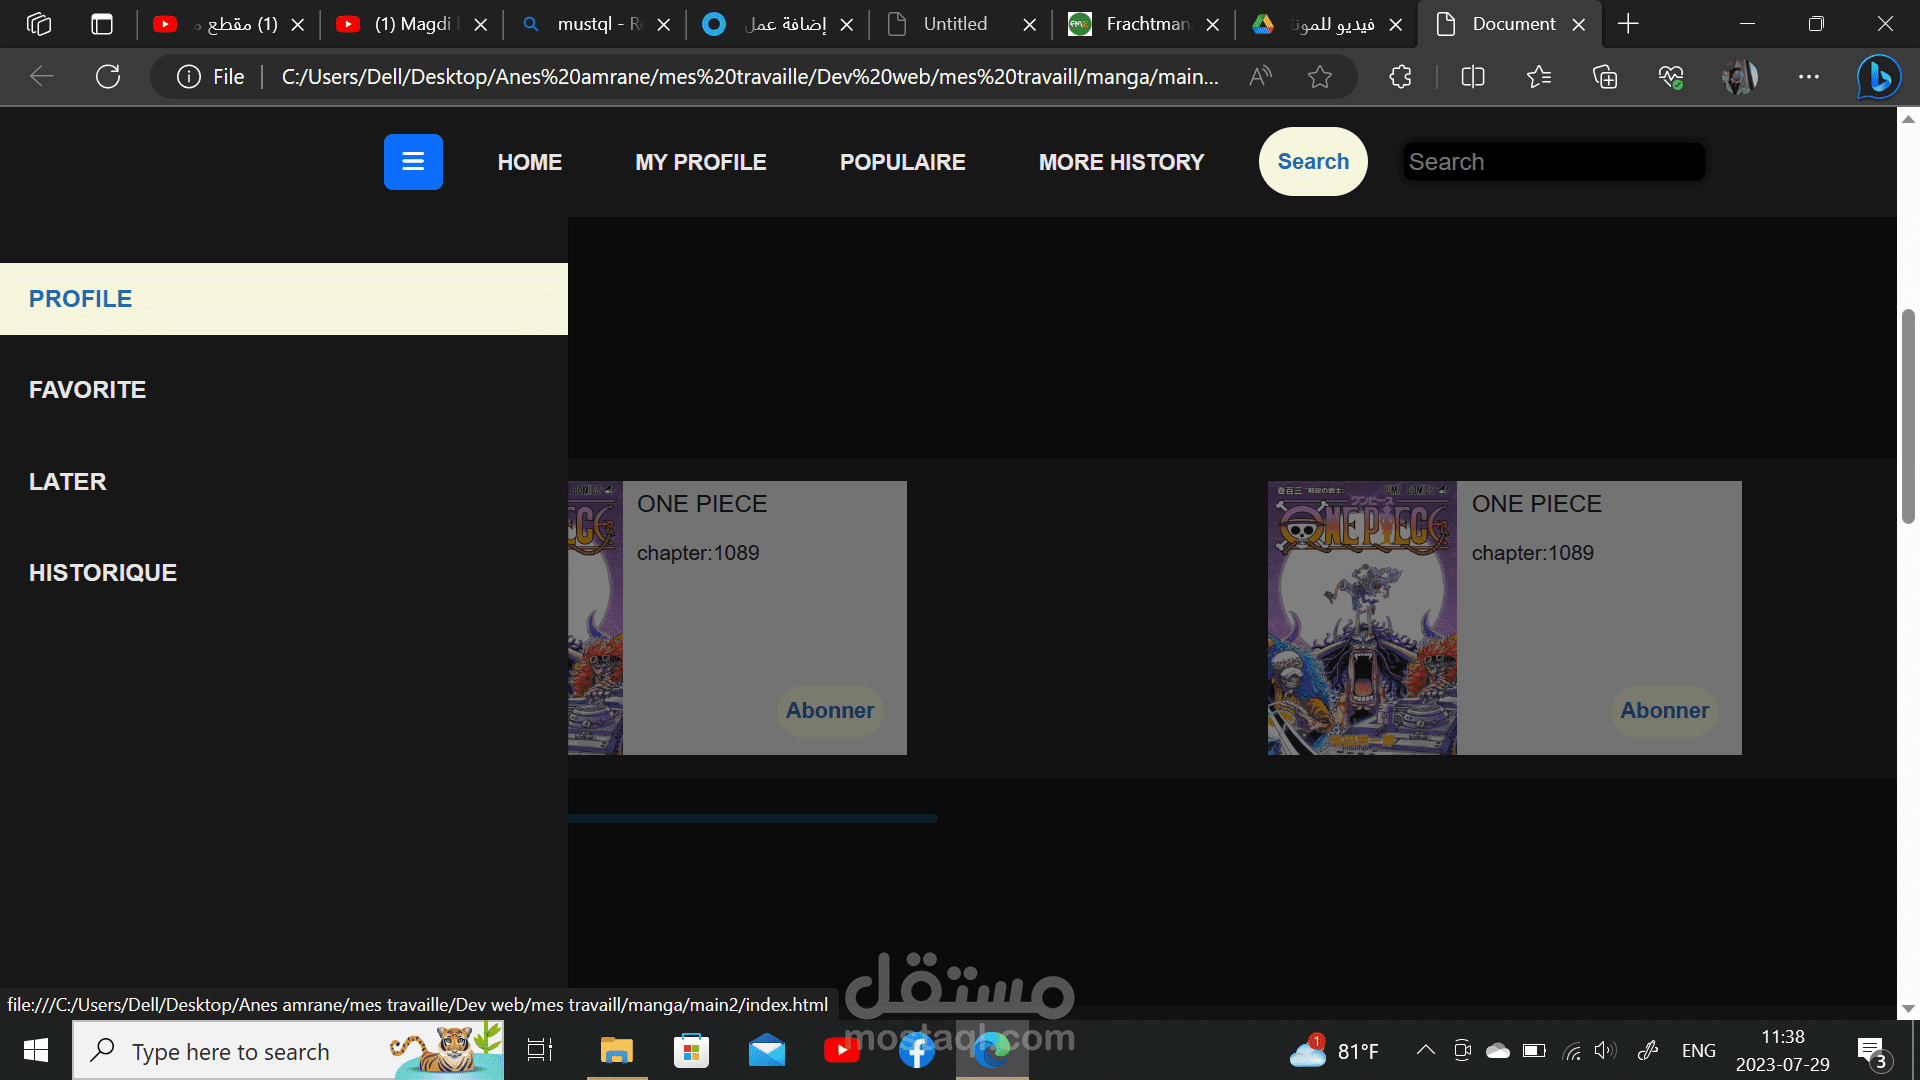Viewport: 1920px width, 1080px height.
Task: Go to HOME in the navigation bar
Action: pyautogui.click(x=530, y=162)
